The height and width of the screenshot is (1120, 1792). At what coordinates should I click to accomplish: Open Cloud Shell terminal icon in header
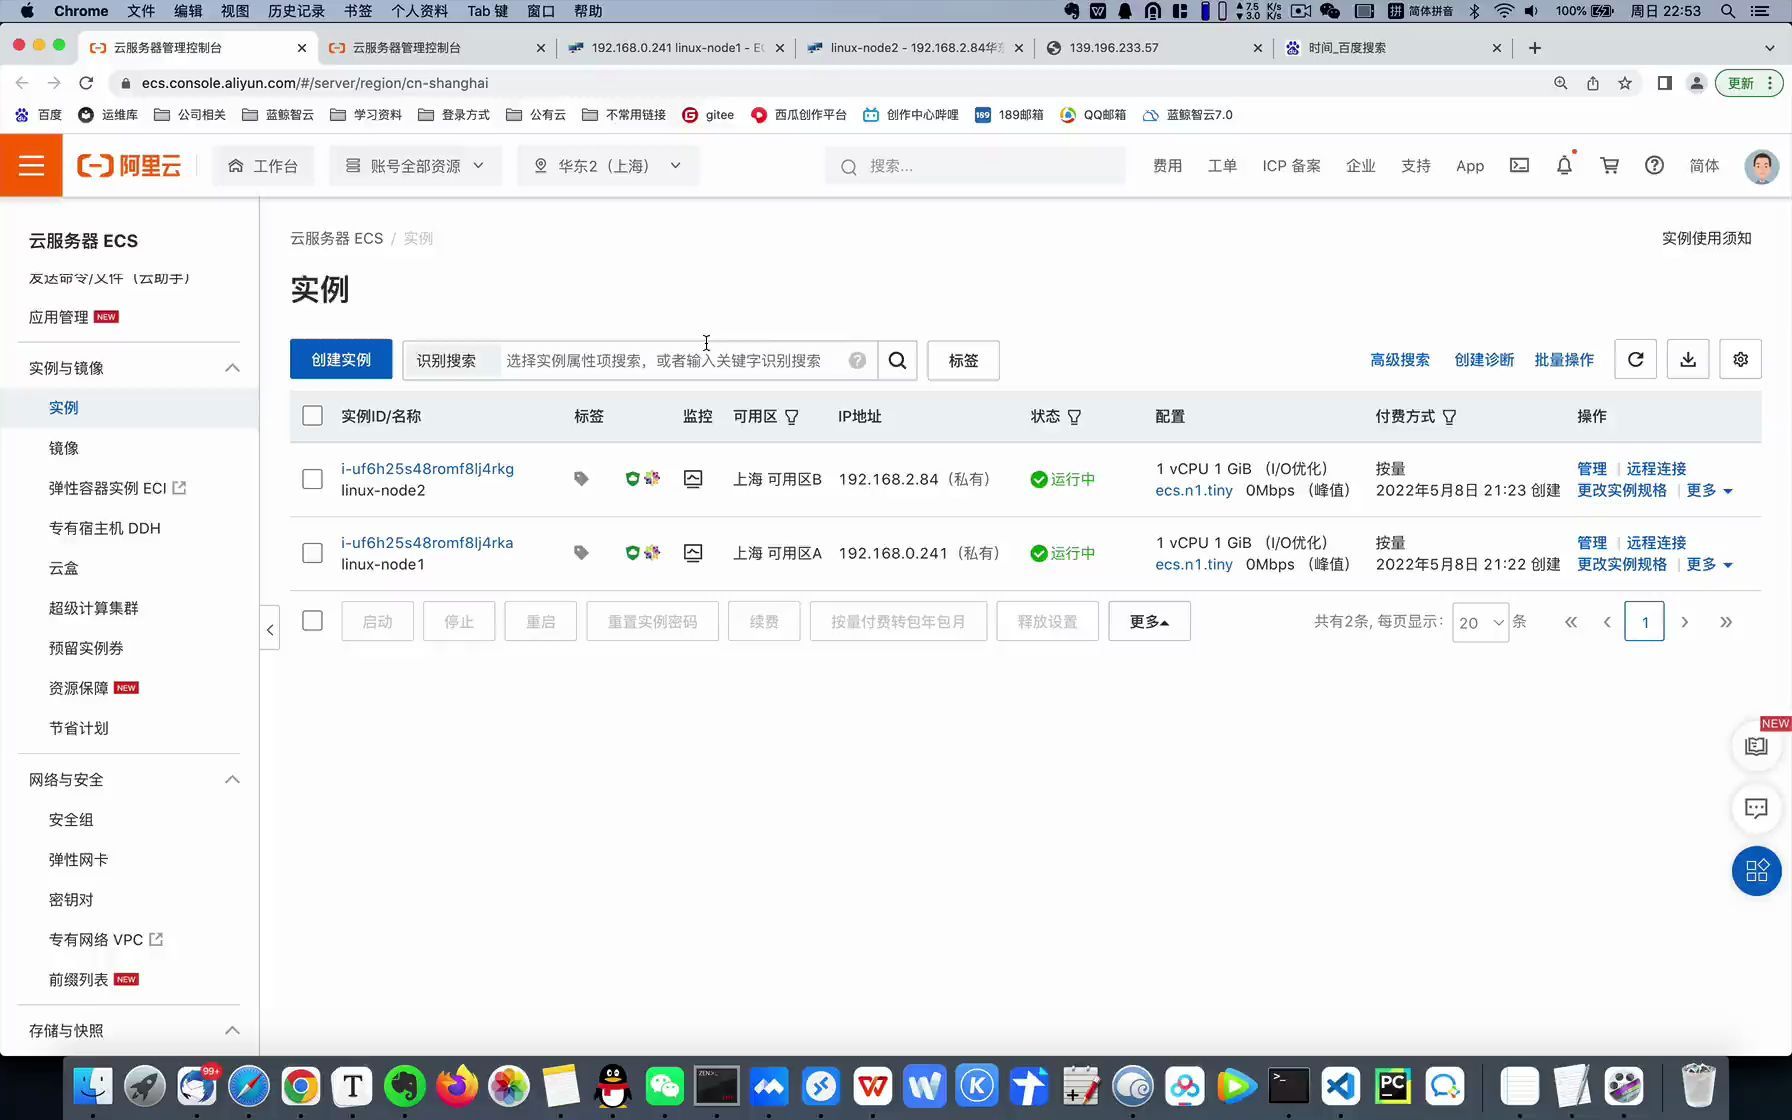click(1519, 166)
